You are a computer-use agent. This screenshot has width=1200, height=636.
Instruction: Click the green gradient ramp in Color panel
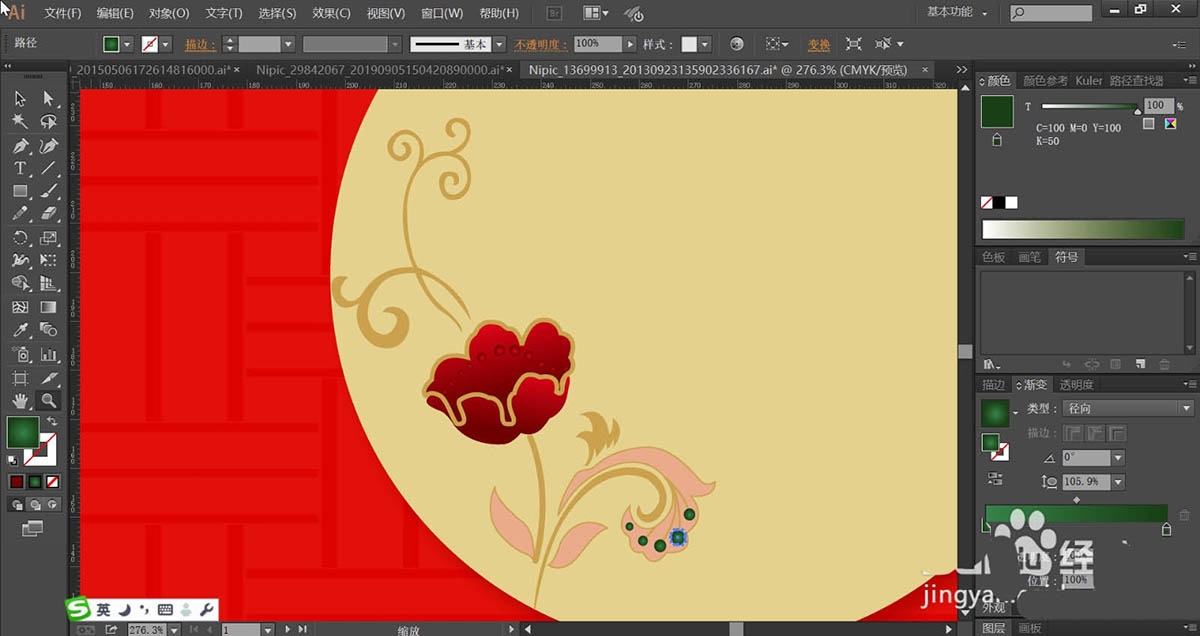pyautogui.click(x=1083, y=229)
